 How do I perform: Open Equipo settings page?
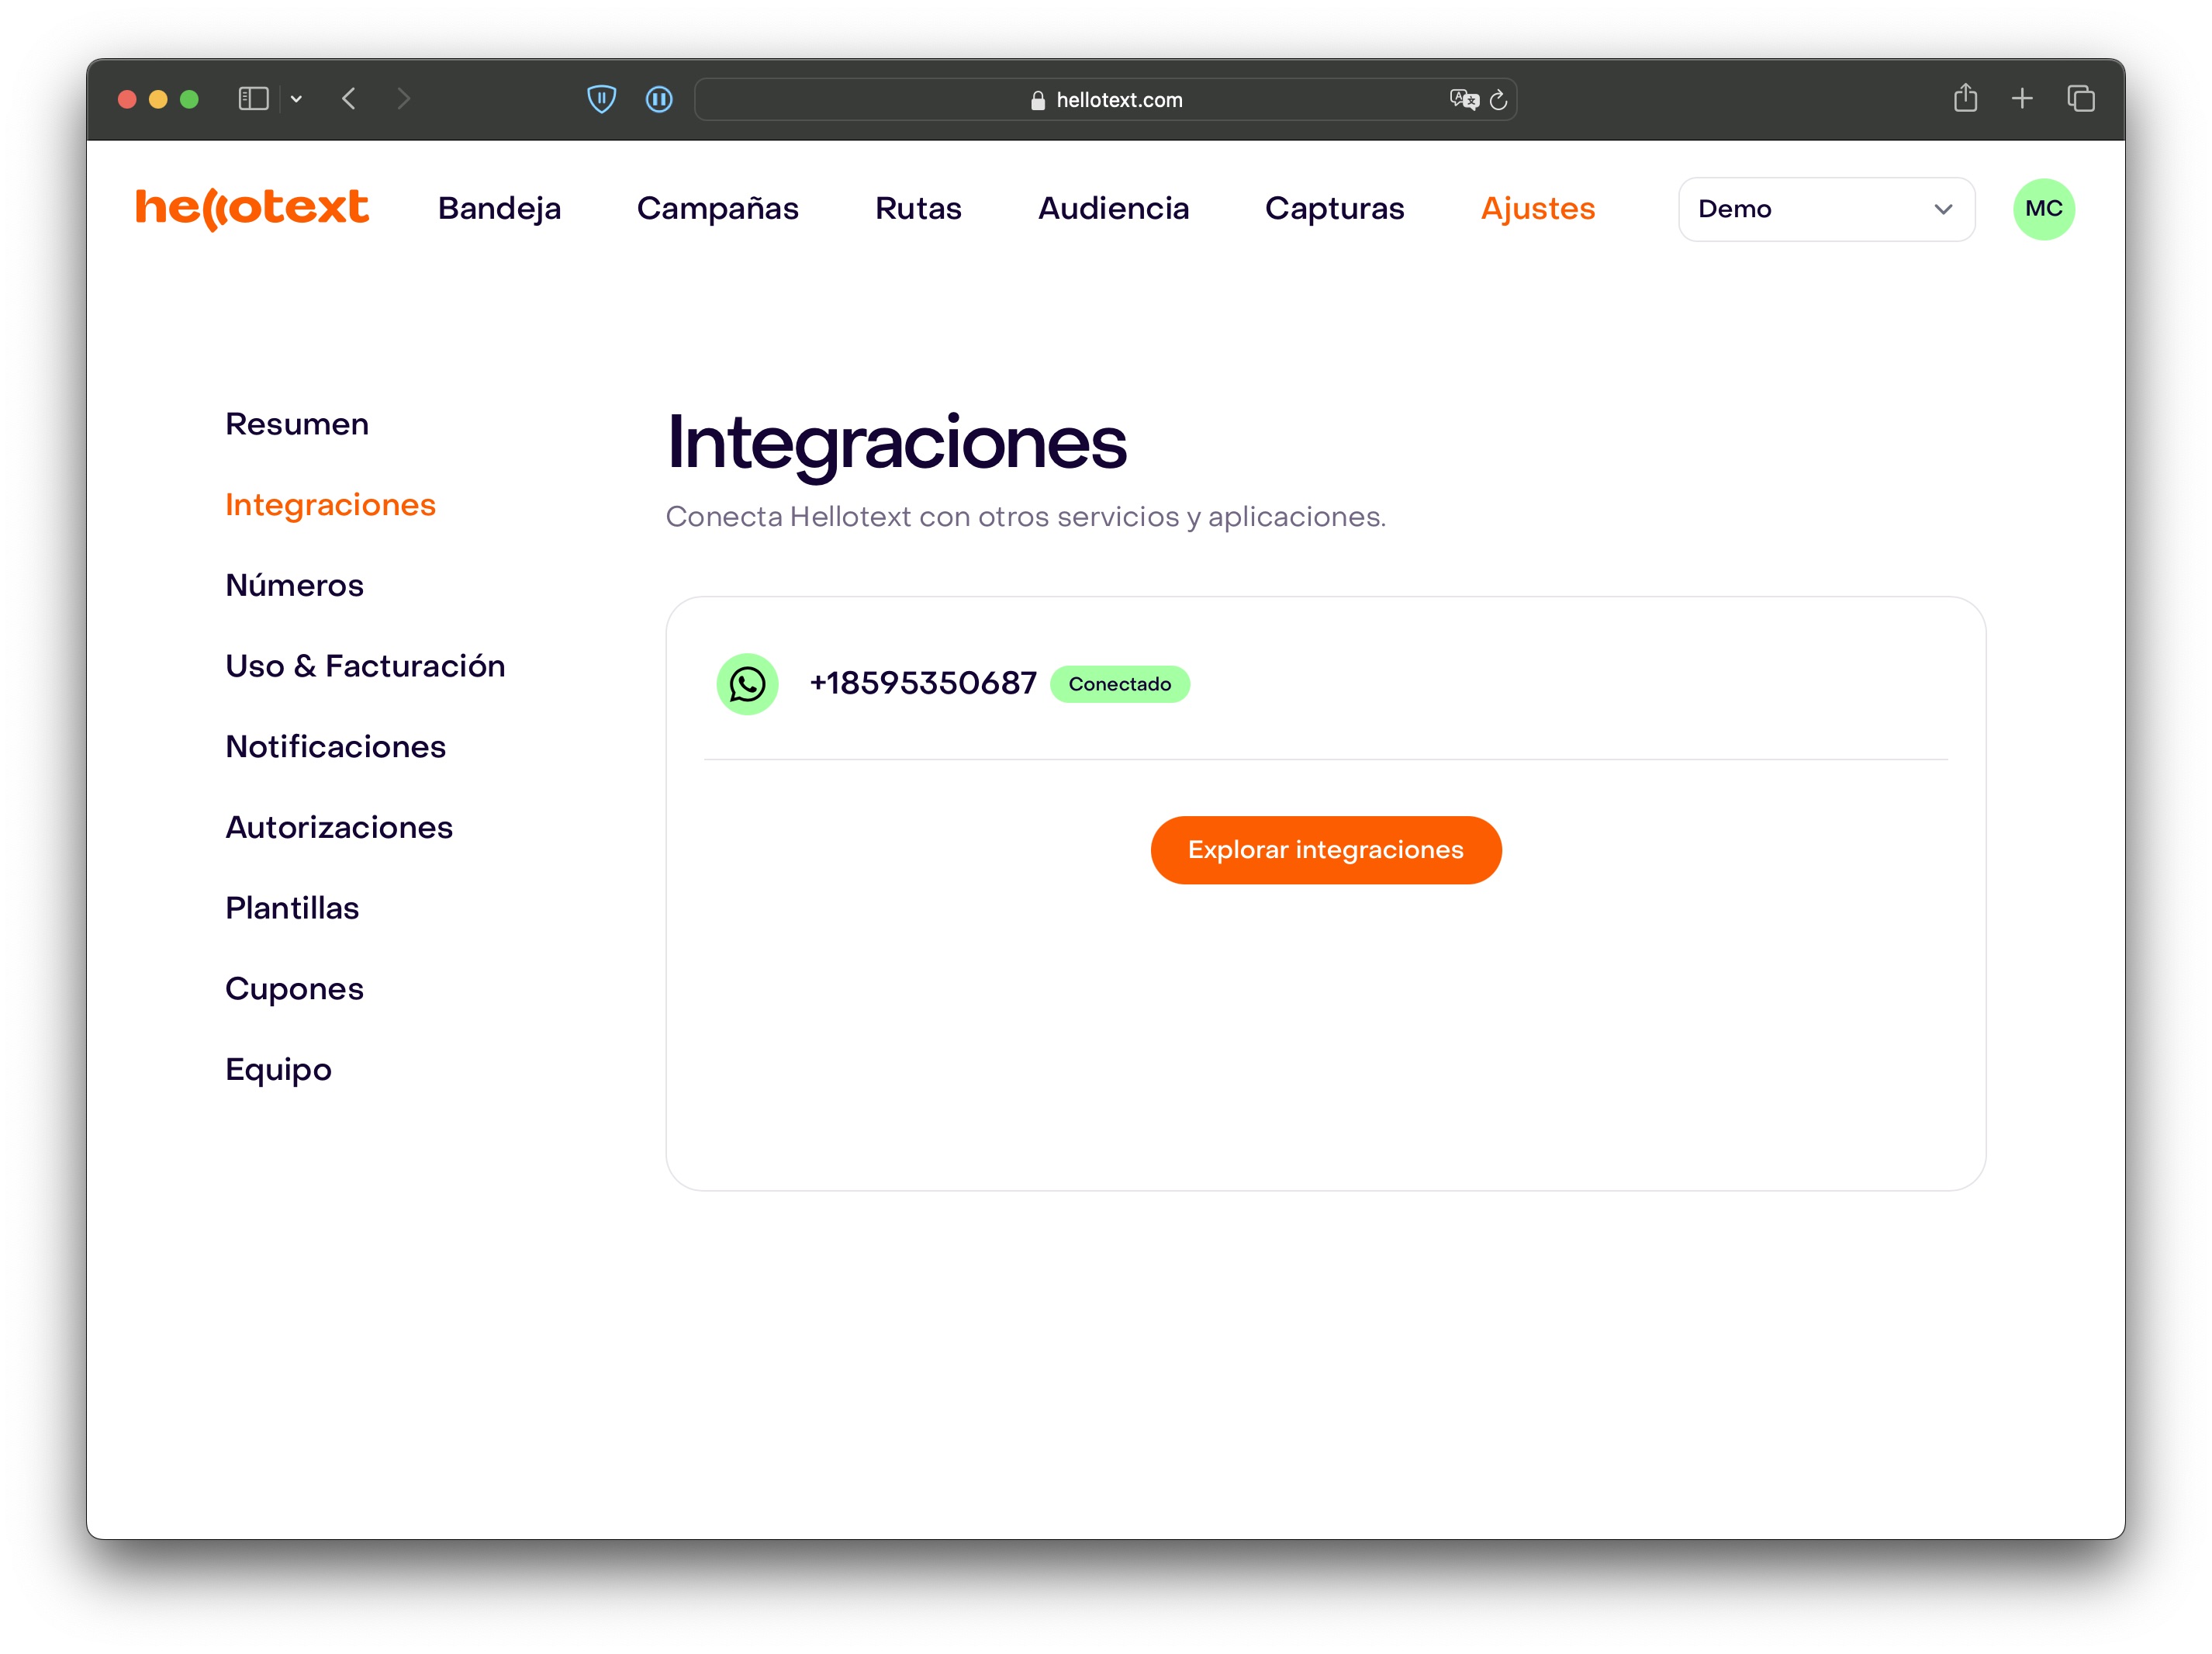pyautogui.click(x=278, y=1070)
